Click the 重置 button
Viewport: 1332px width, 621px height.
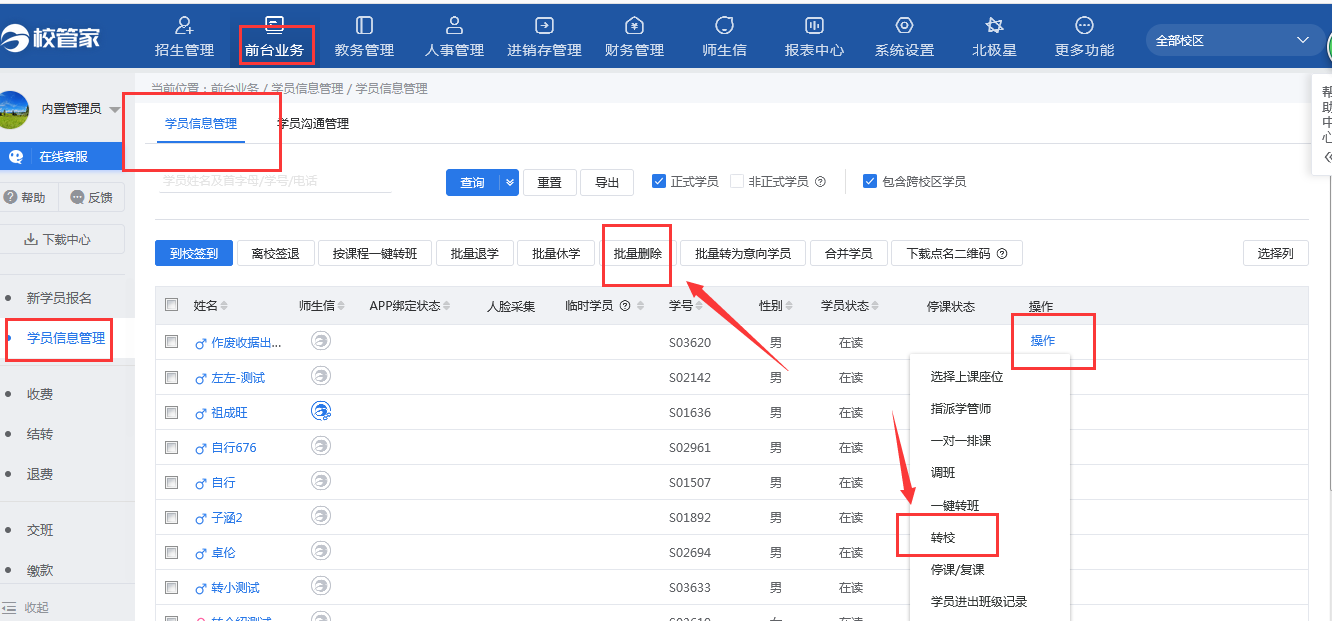[x=549, y=182]
